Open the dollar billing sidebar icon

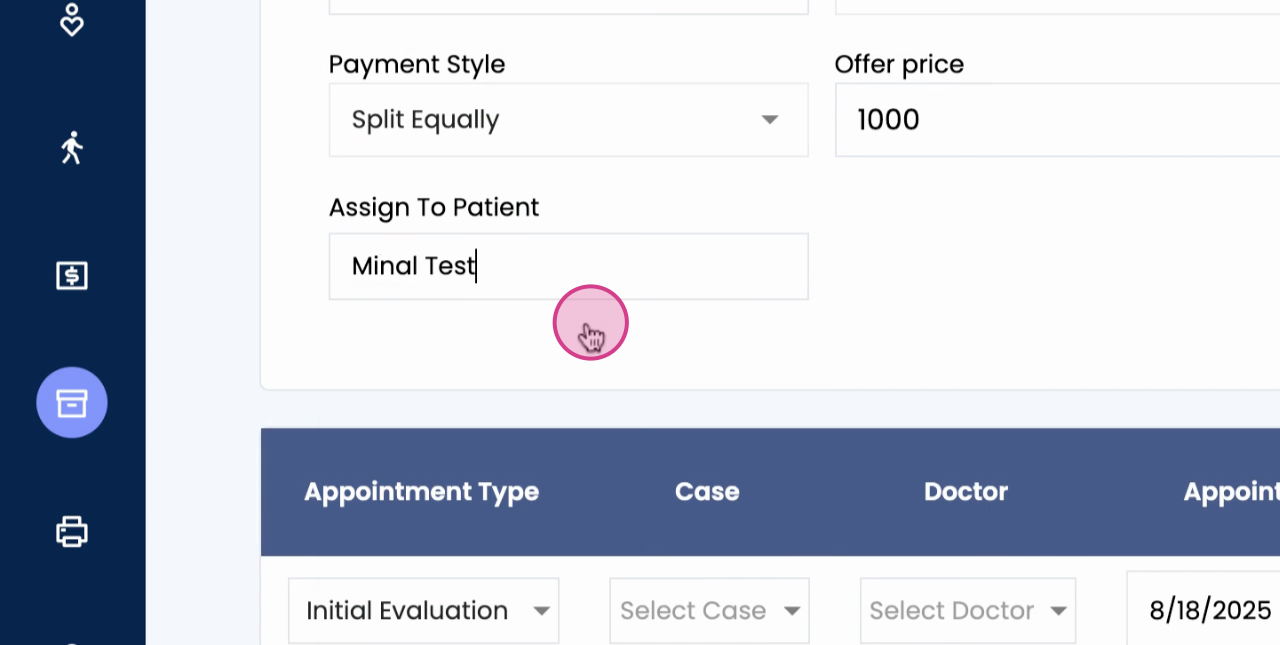(x=71, y=275)
